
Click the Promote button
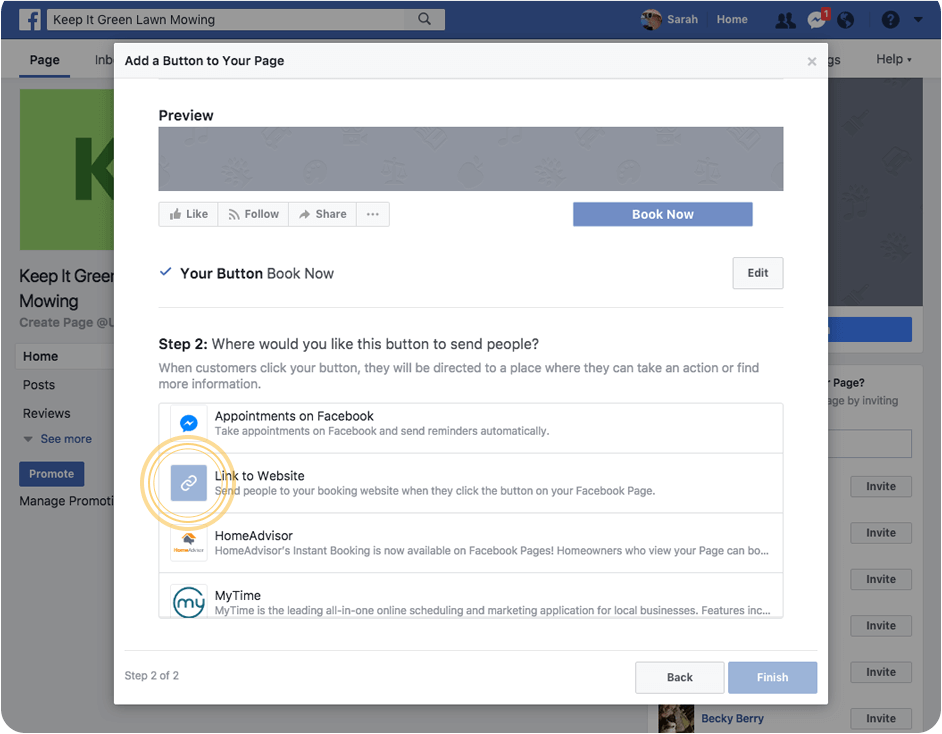point(52,474)
